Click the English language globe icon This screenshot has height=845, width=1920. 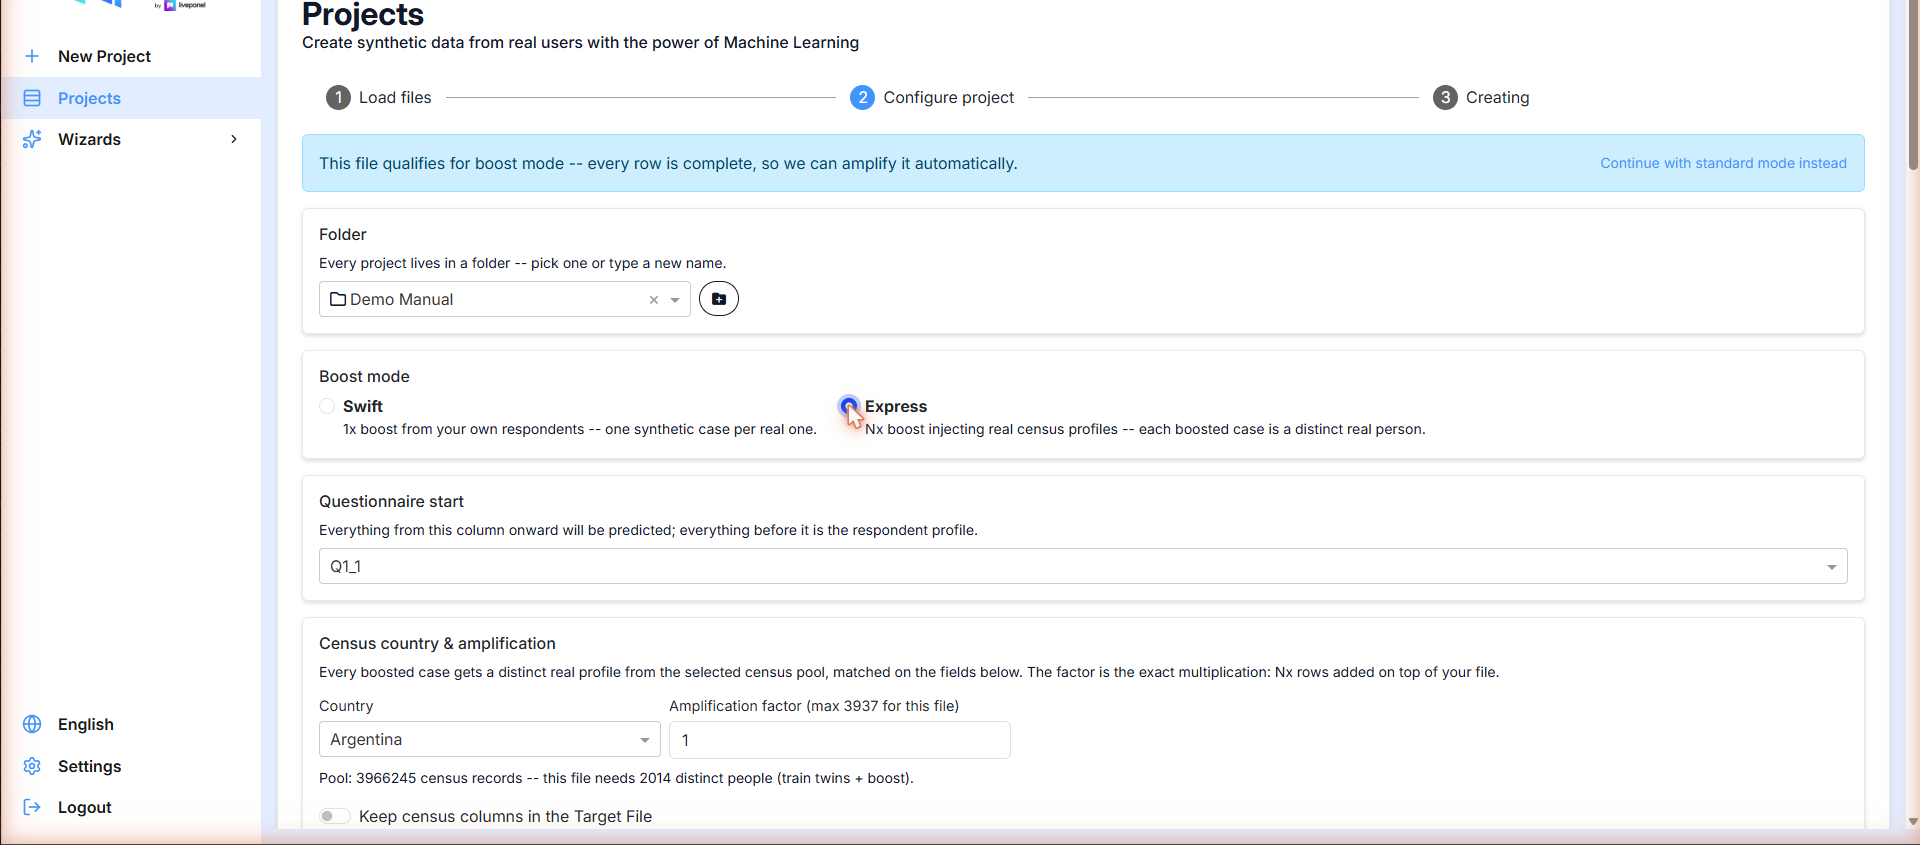pos(32,724)
